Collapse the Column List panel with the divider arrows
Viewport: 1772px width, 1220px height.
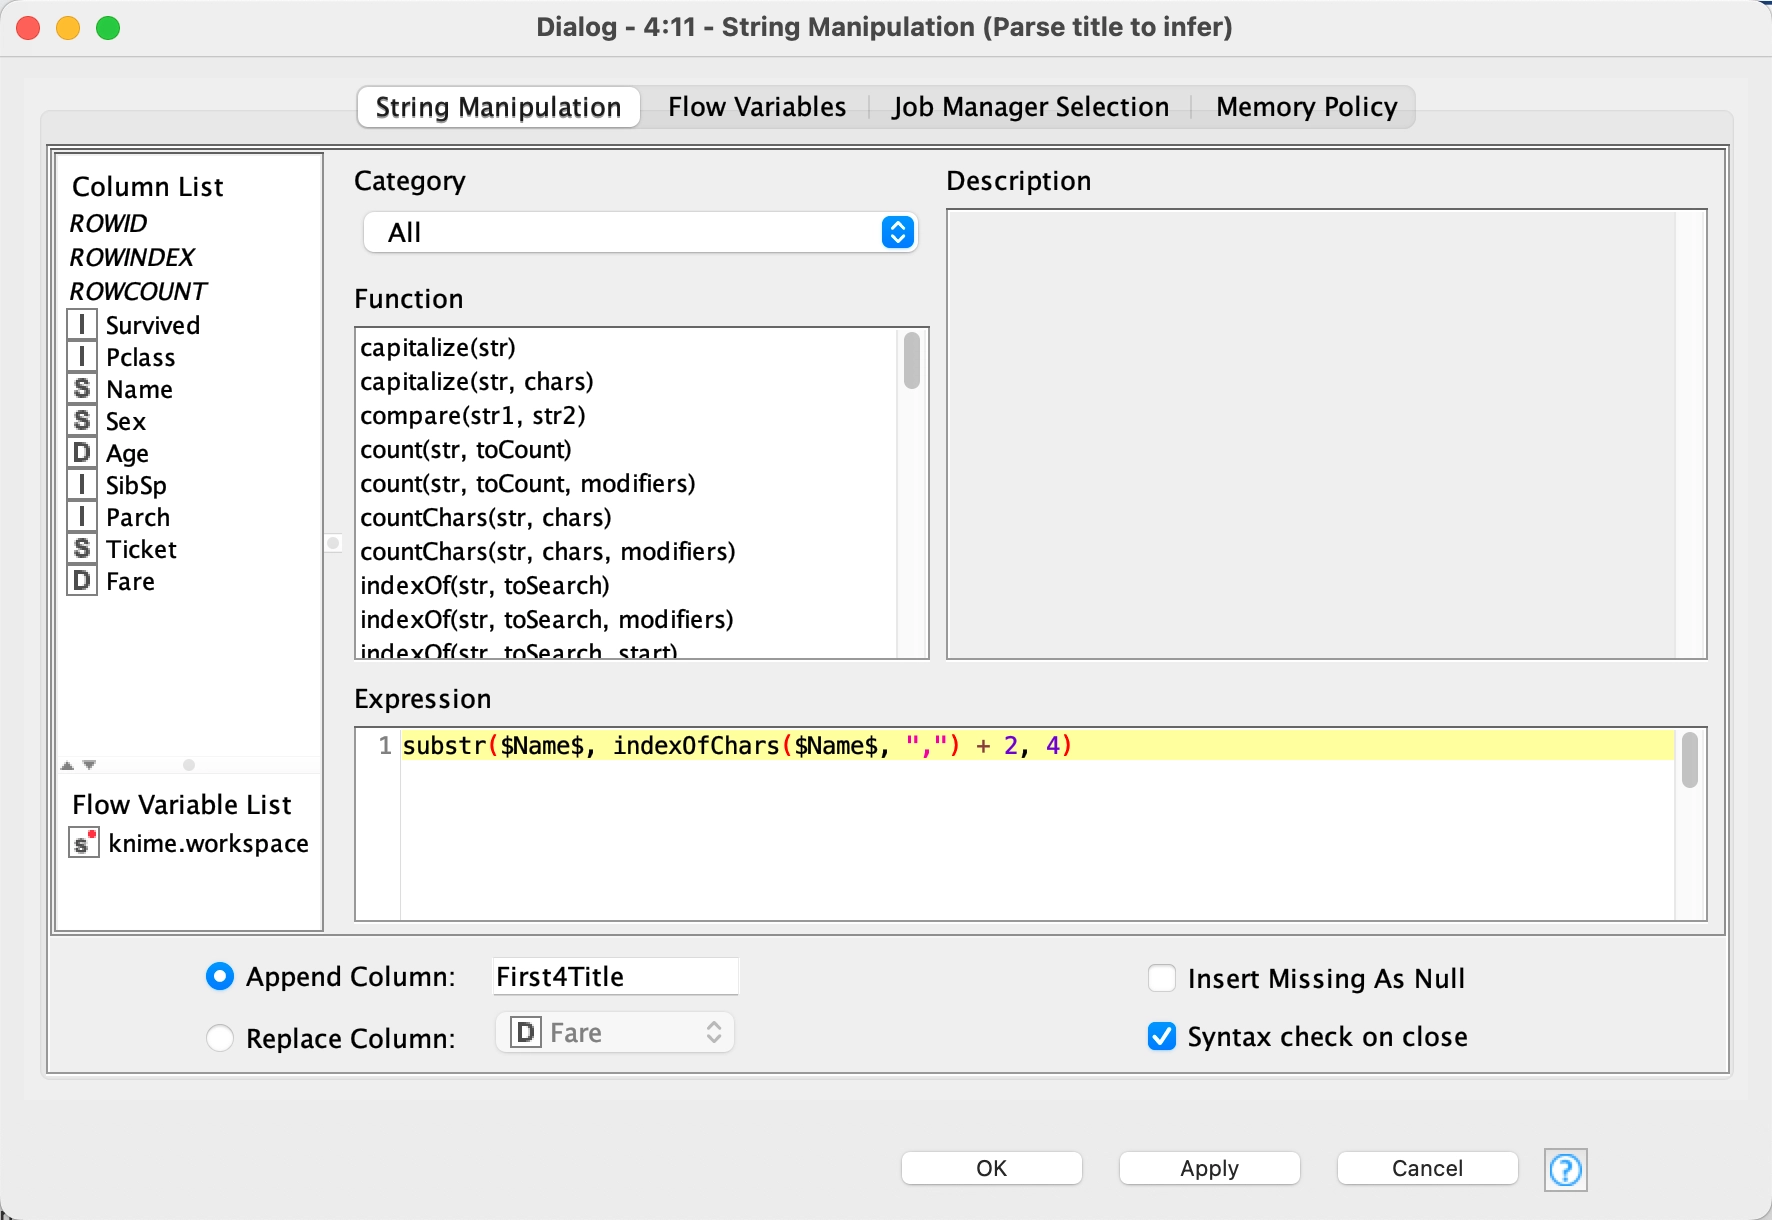point(67,765)
